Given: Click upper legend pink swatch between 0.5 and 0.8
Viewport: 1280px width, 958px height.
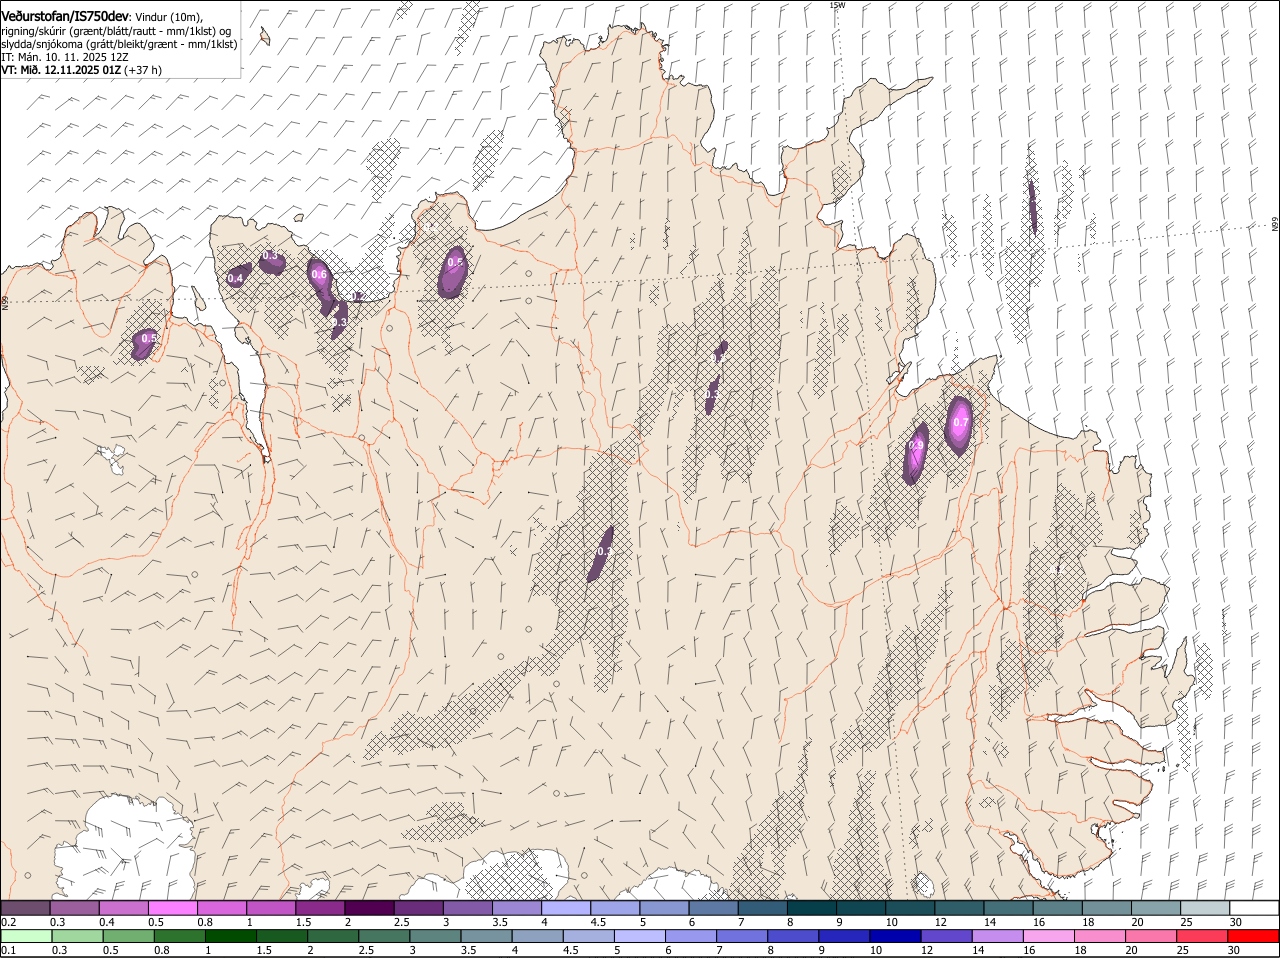Looking at the screenshot, I should [172, 907].
